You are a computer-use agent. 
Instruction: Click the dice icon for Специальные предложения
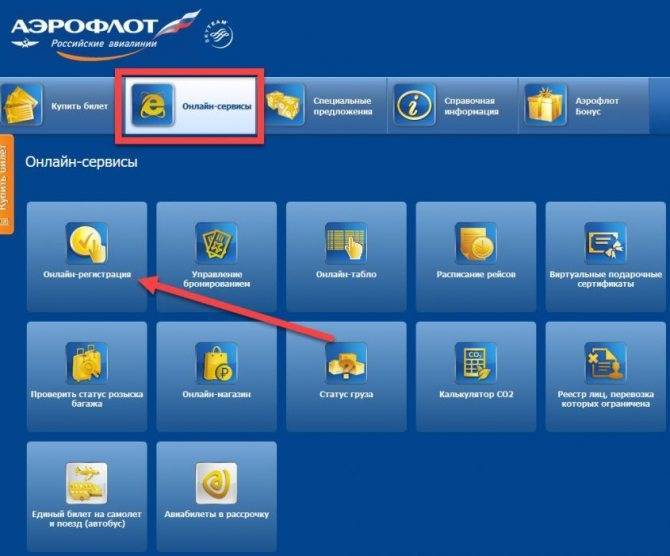tap(284, 105)
